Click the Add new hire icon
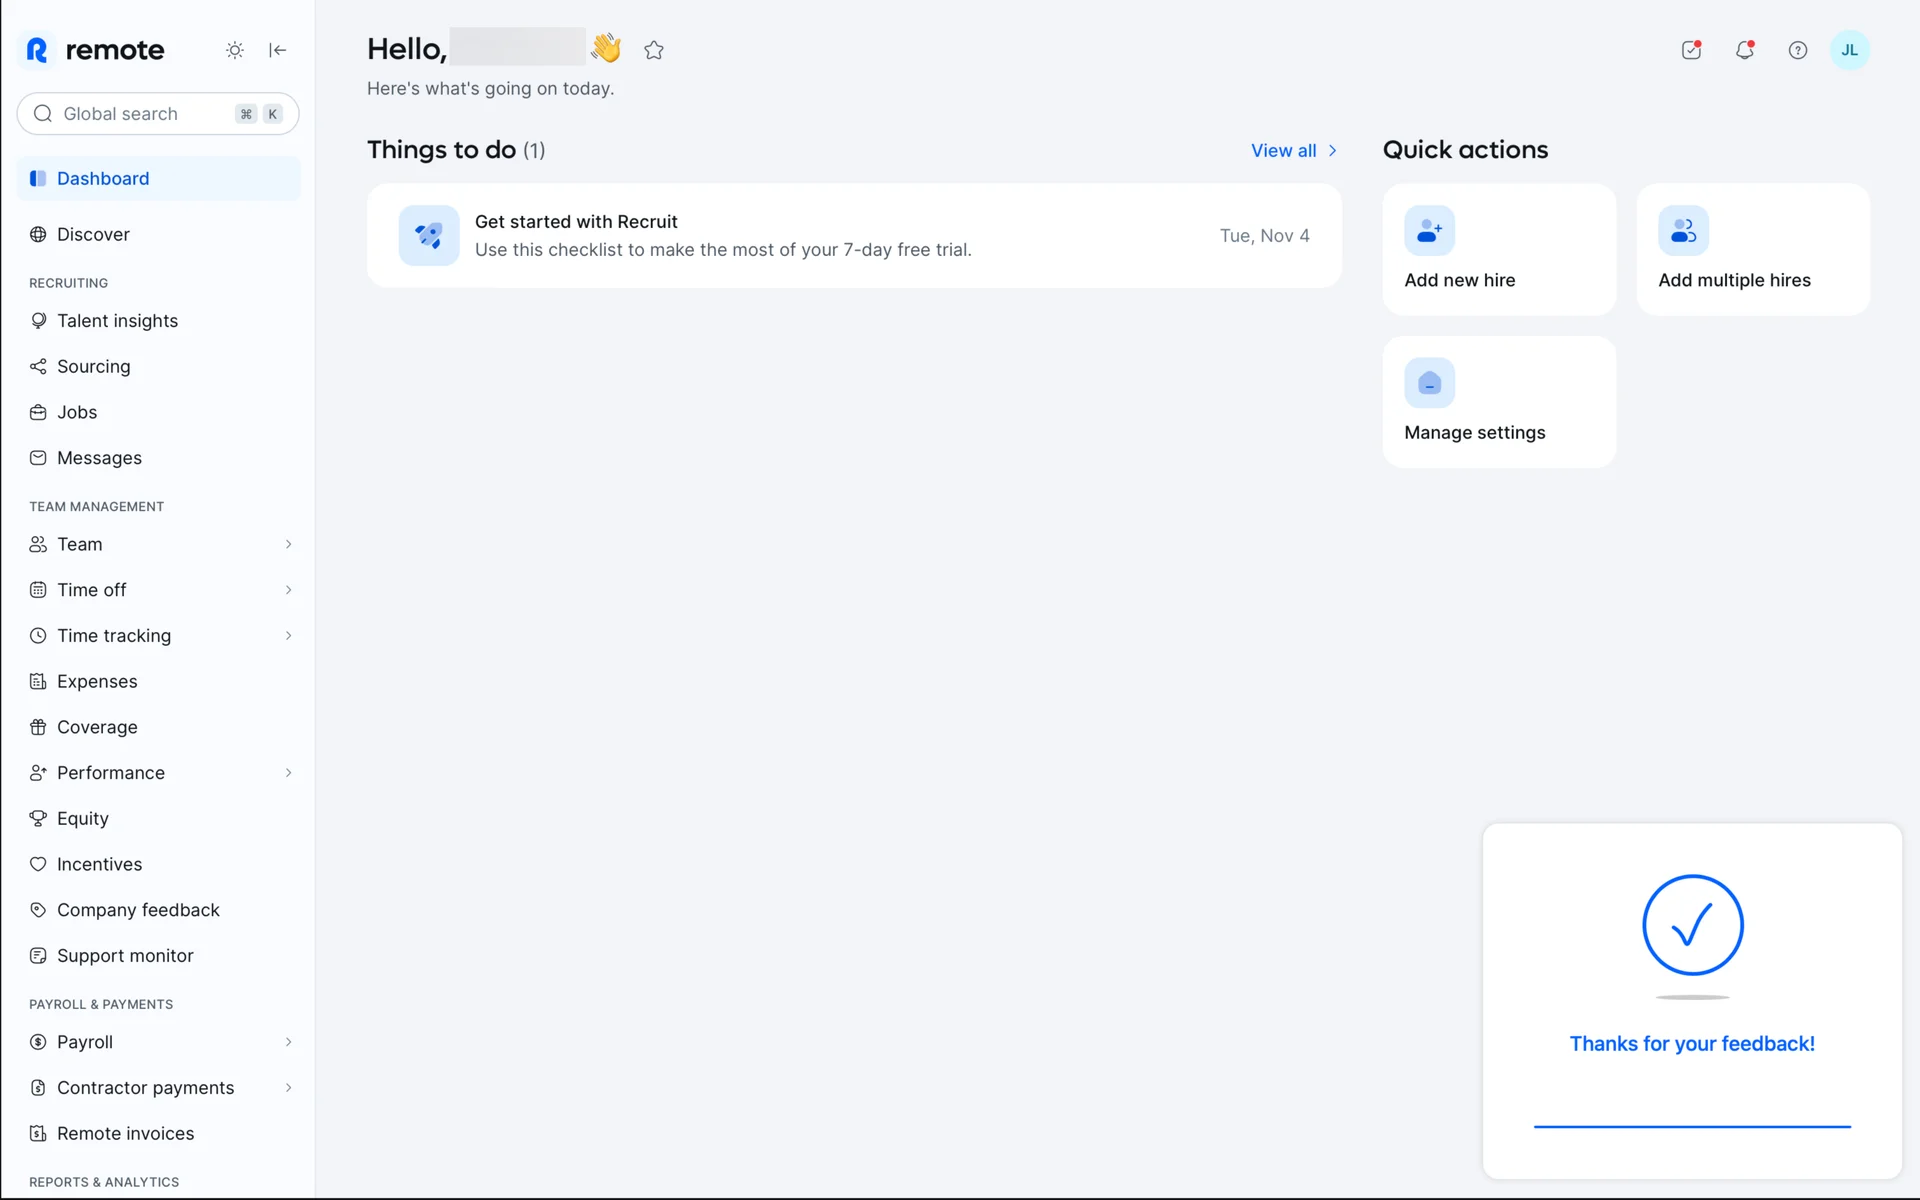The image size is (1920, 1200). pyautogui.click(x=1429, y=231)
